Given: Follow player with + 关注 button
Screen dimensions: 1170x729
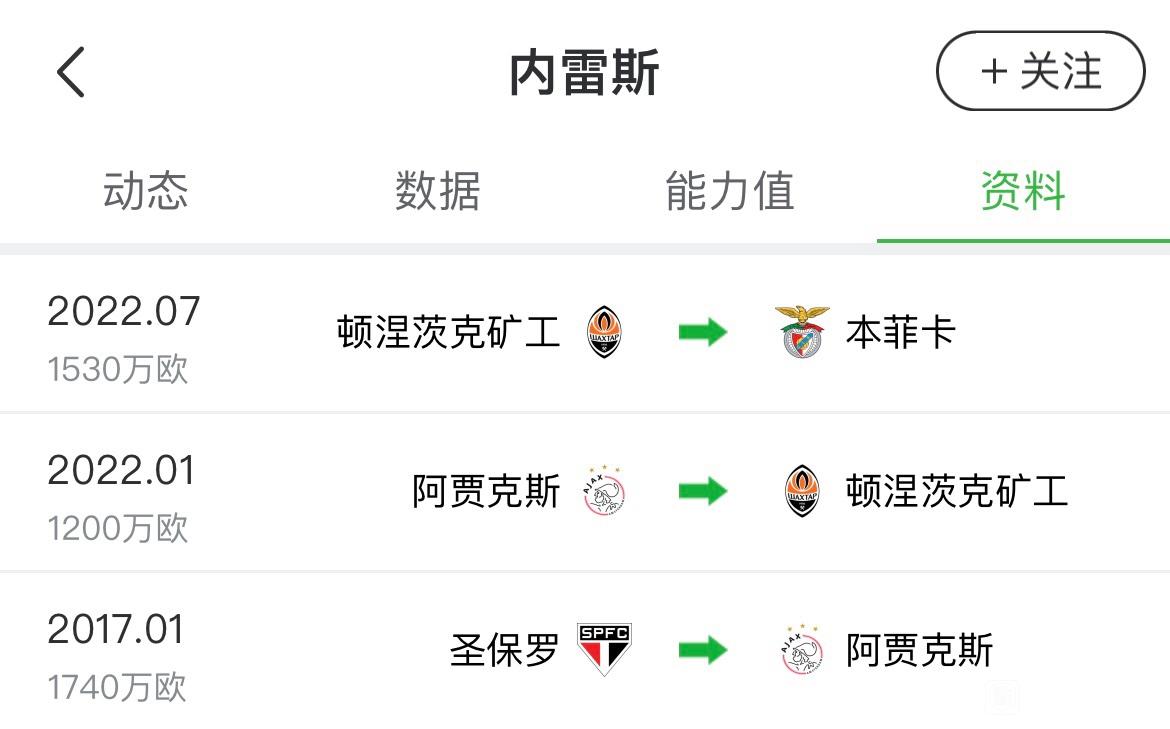Looking at the screenshot, I should tap(1041, 71).
